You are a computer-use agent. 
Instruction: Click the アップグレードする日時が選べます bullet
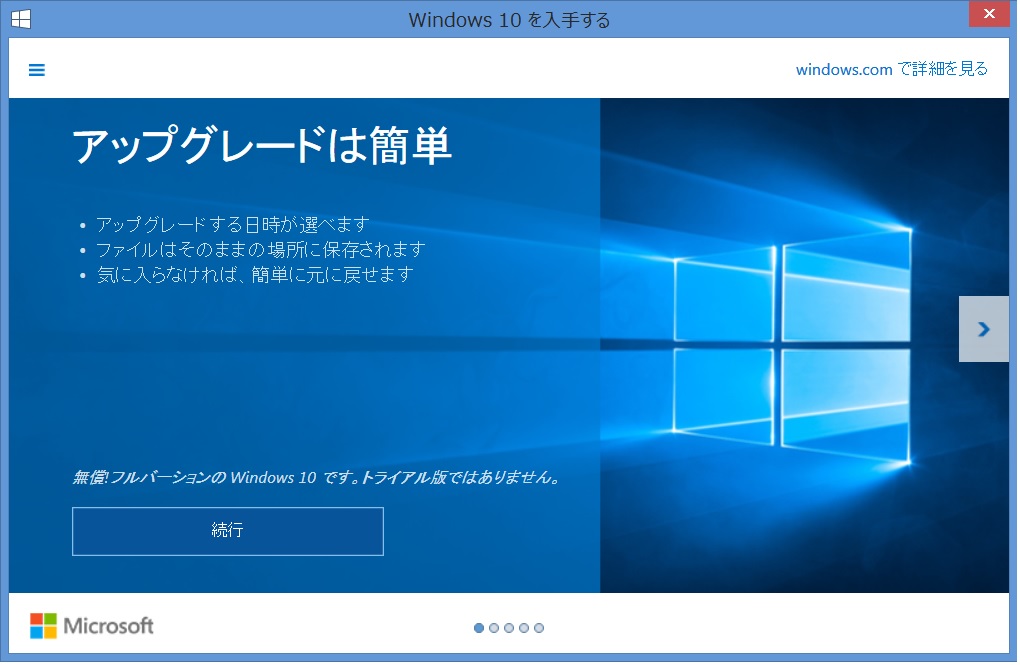point(232,224)
